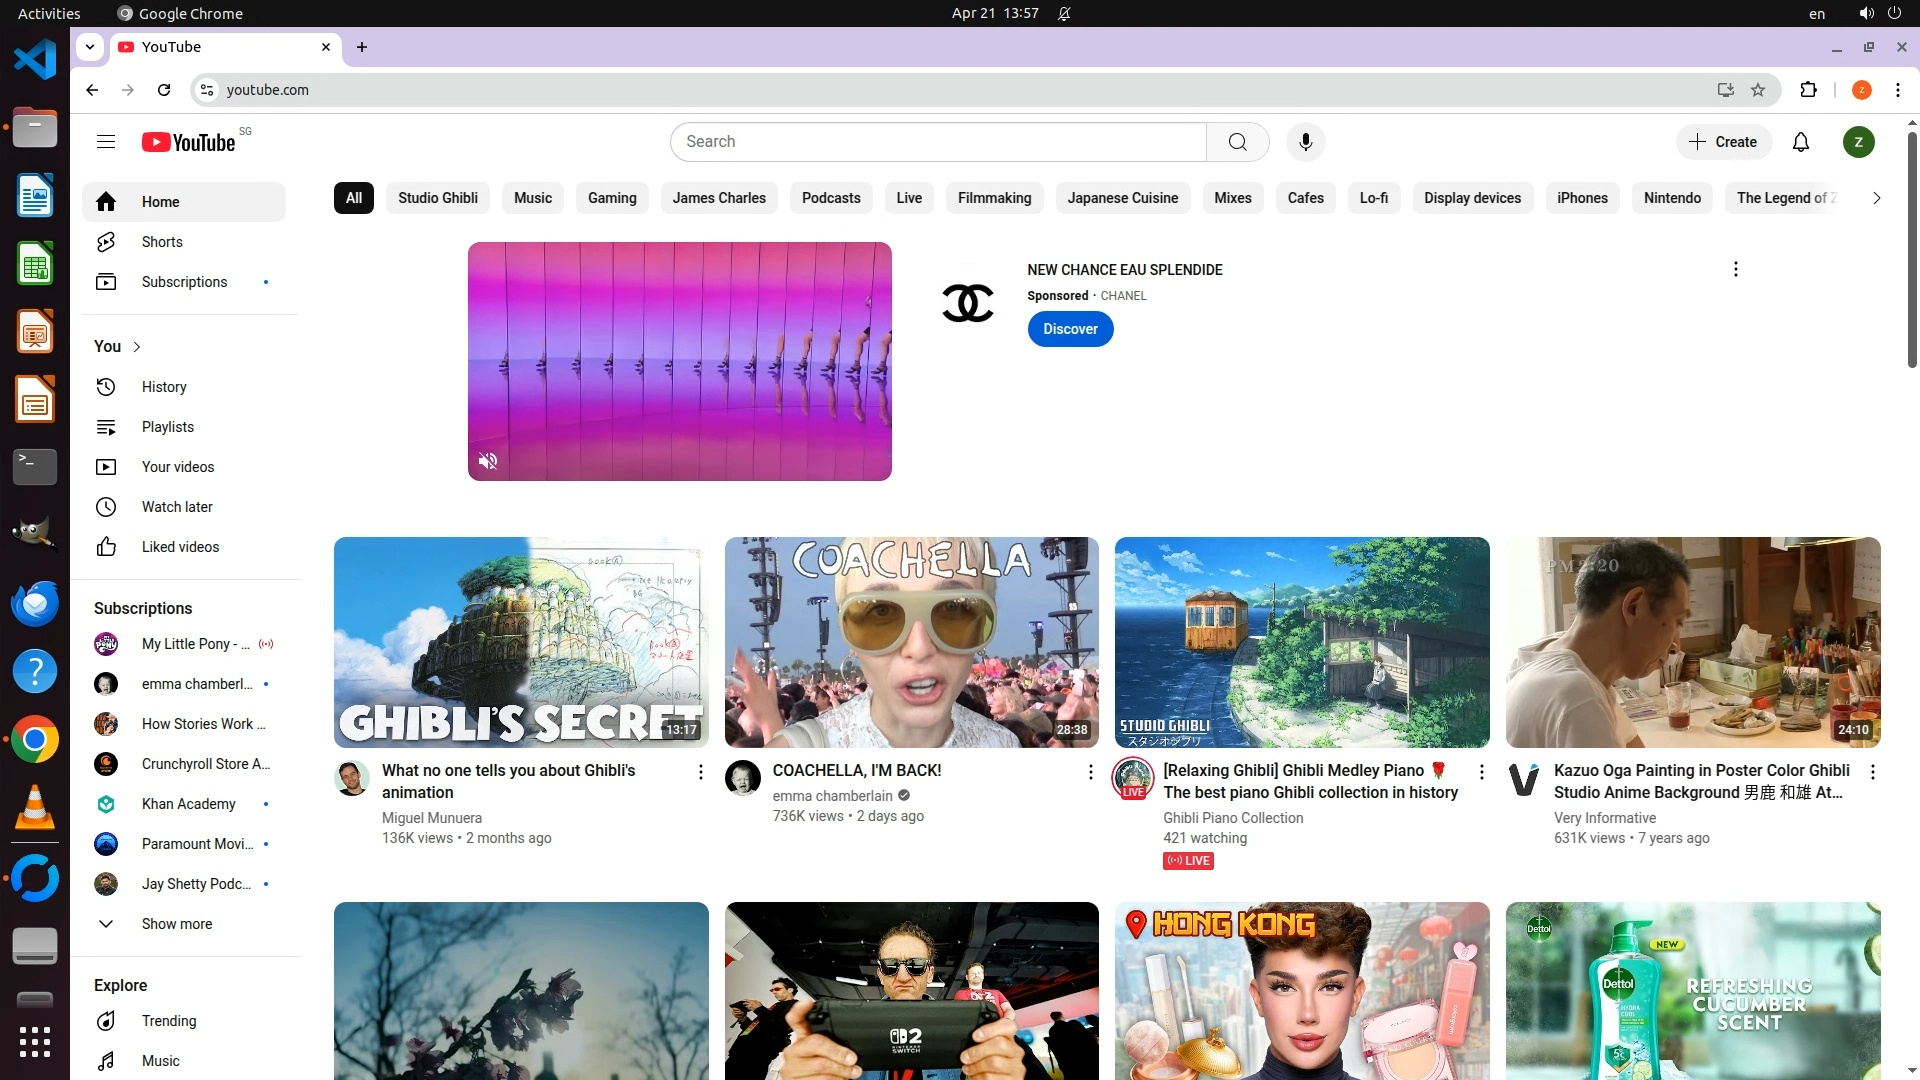
Task: Open the notifications bell
Action: [1800, 142]
